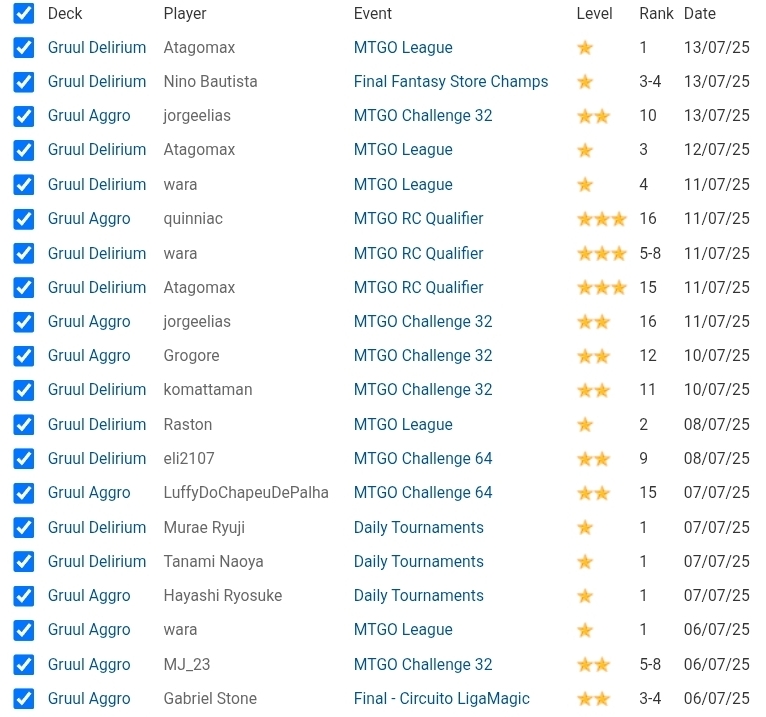Click the Level column header
Screen dimensions: 766x717
[595, 14]
